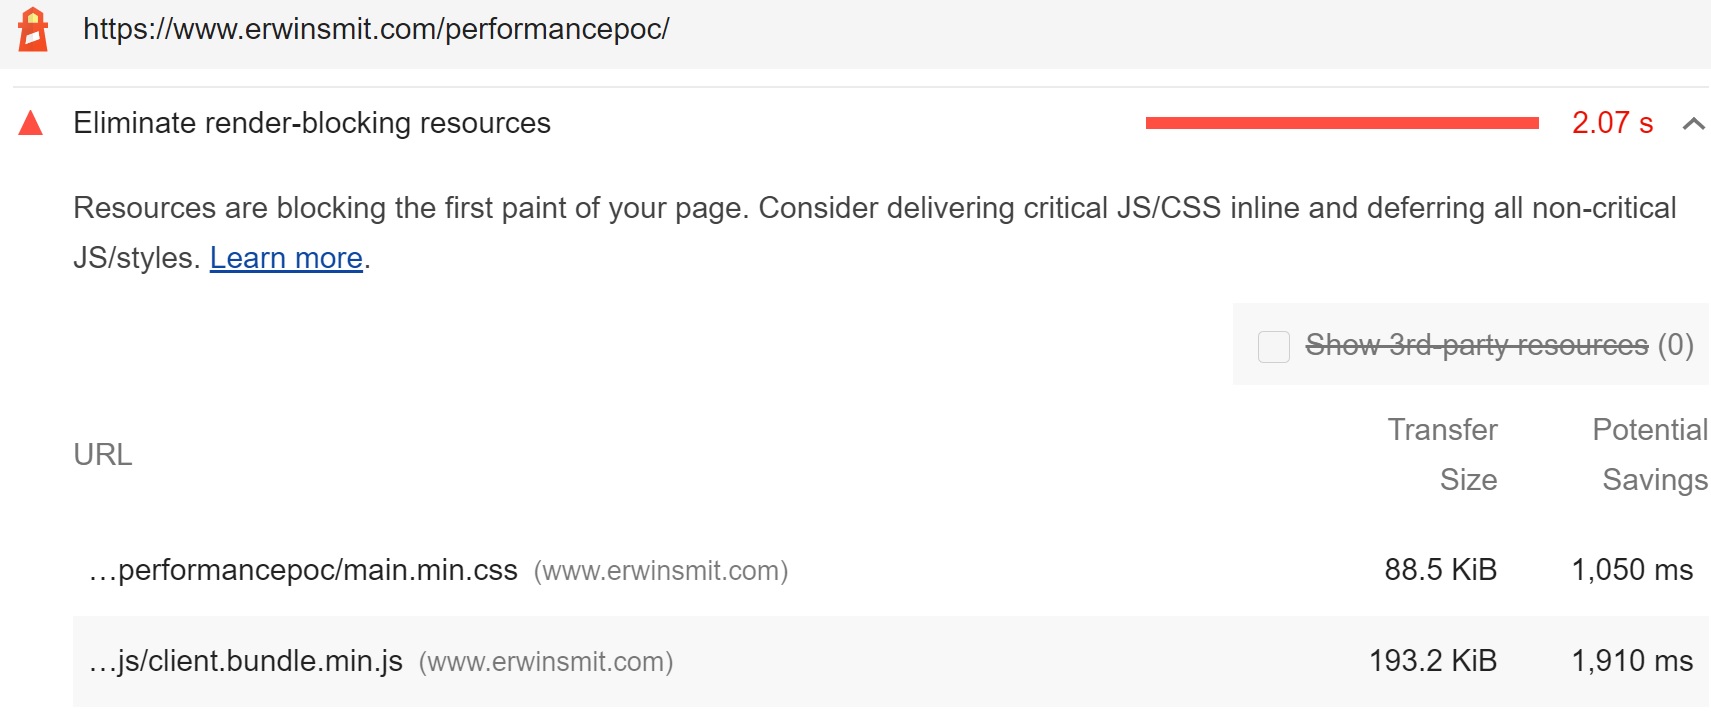Open the Learn more link

286,258
